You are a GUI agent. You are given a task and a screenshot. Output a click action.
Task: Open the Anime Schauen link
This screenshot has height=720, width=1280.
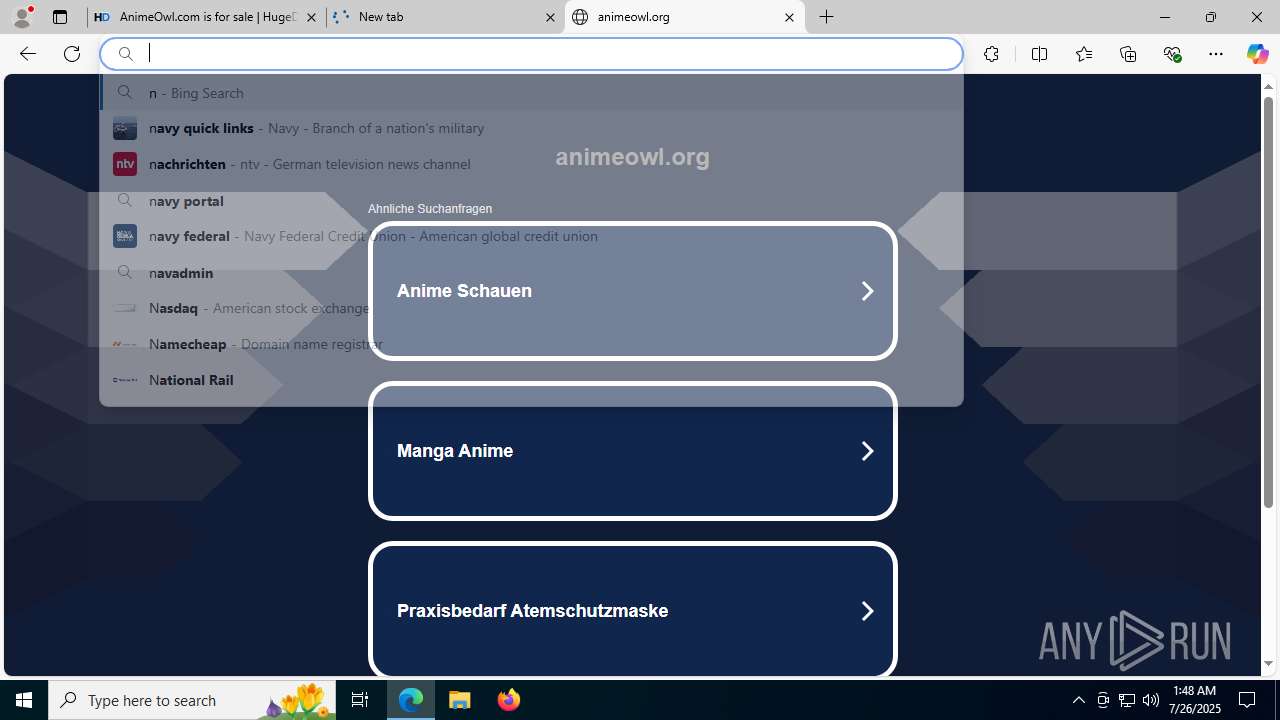click(632, 291)
